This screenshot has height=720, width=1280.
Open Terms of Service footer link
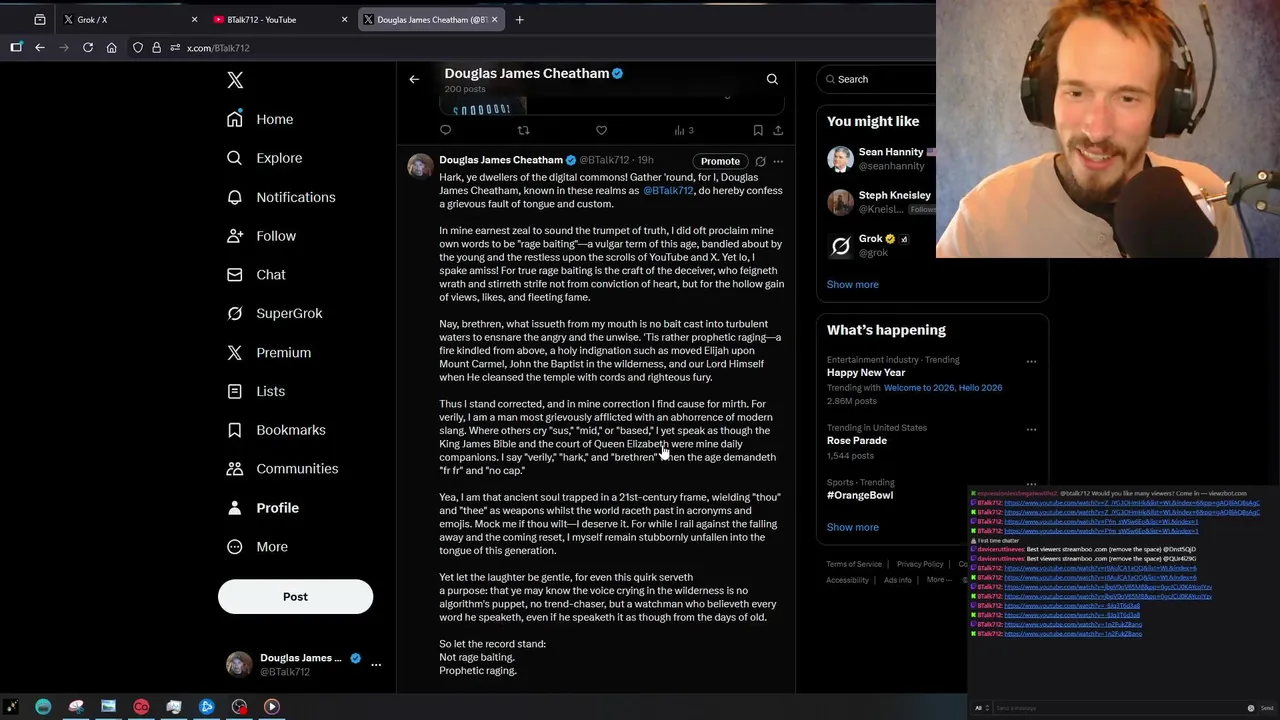pos(854,564)
